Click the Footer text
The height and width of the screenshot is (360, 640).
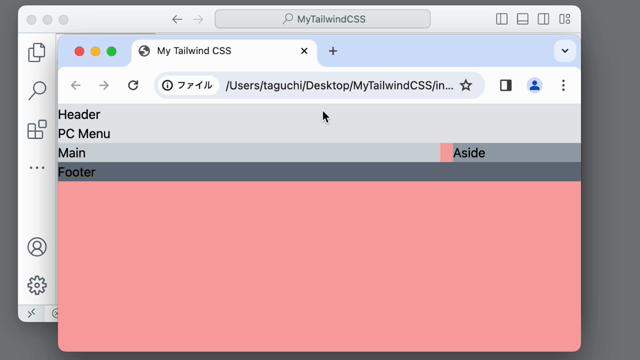[77, 172]
